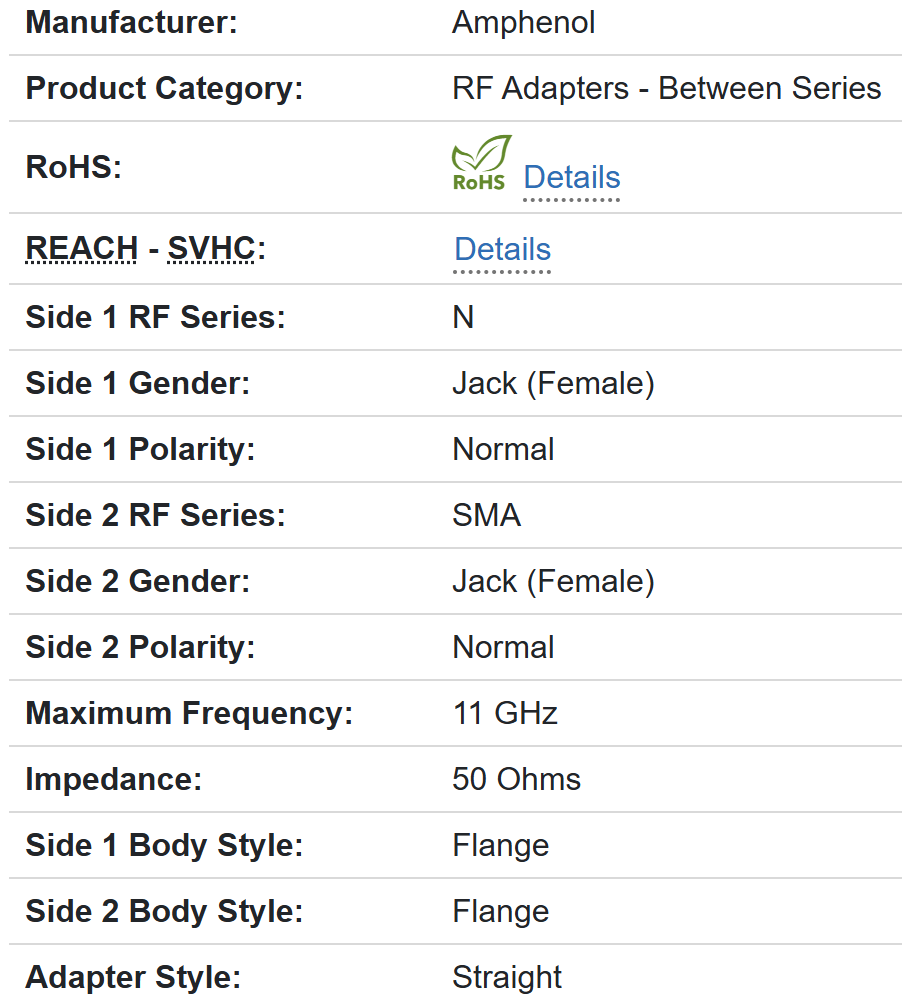Open the RoHS Details link
Image resolution: width=902 pixels, height=1008 pixels.
(571, 178)
